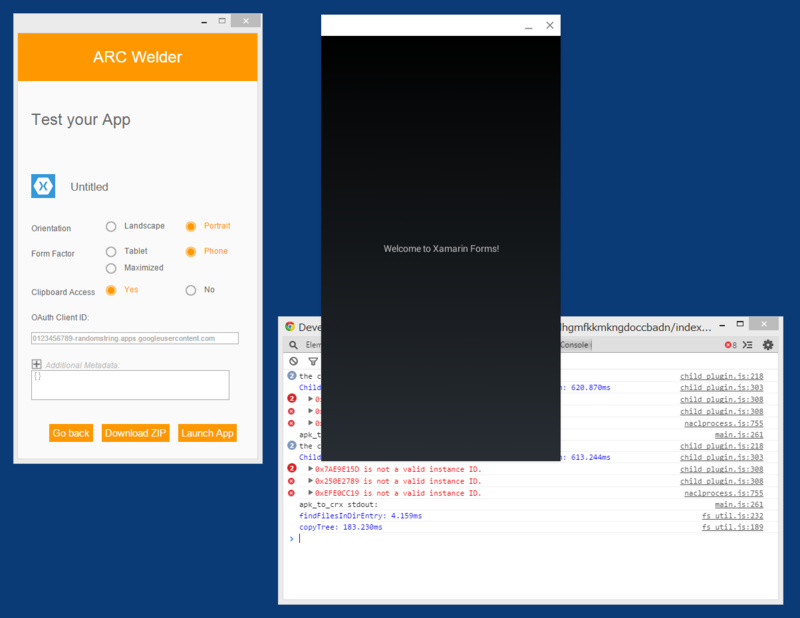Image resolution: width=800 pixels, height=618 pixels.
Task: Minimize the ARC Welder window
Action: (x=204, y=21)
